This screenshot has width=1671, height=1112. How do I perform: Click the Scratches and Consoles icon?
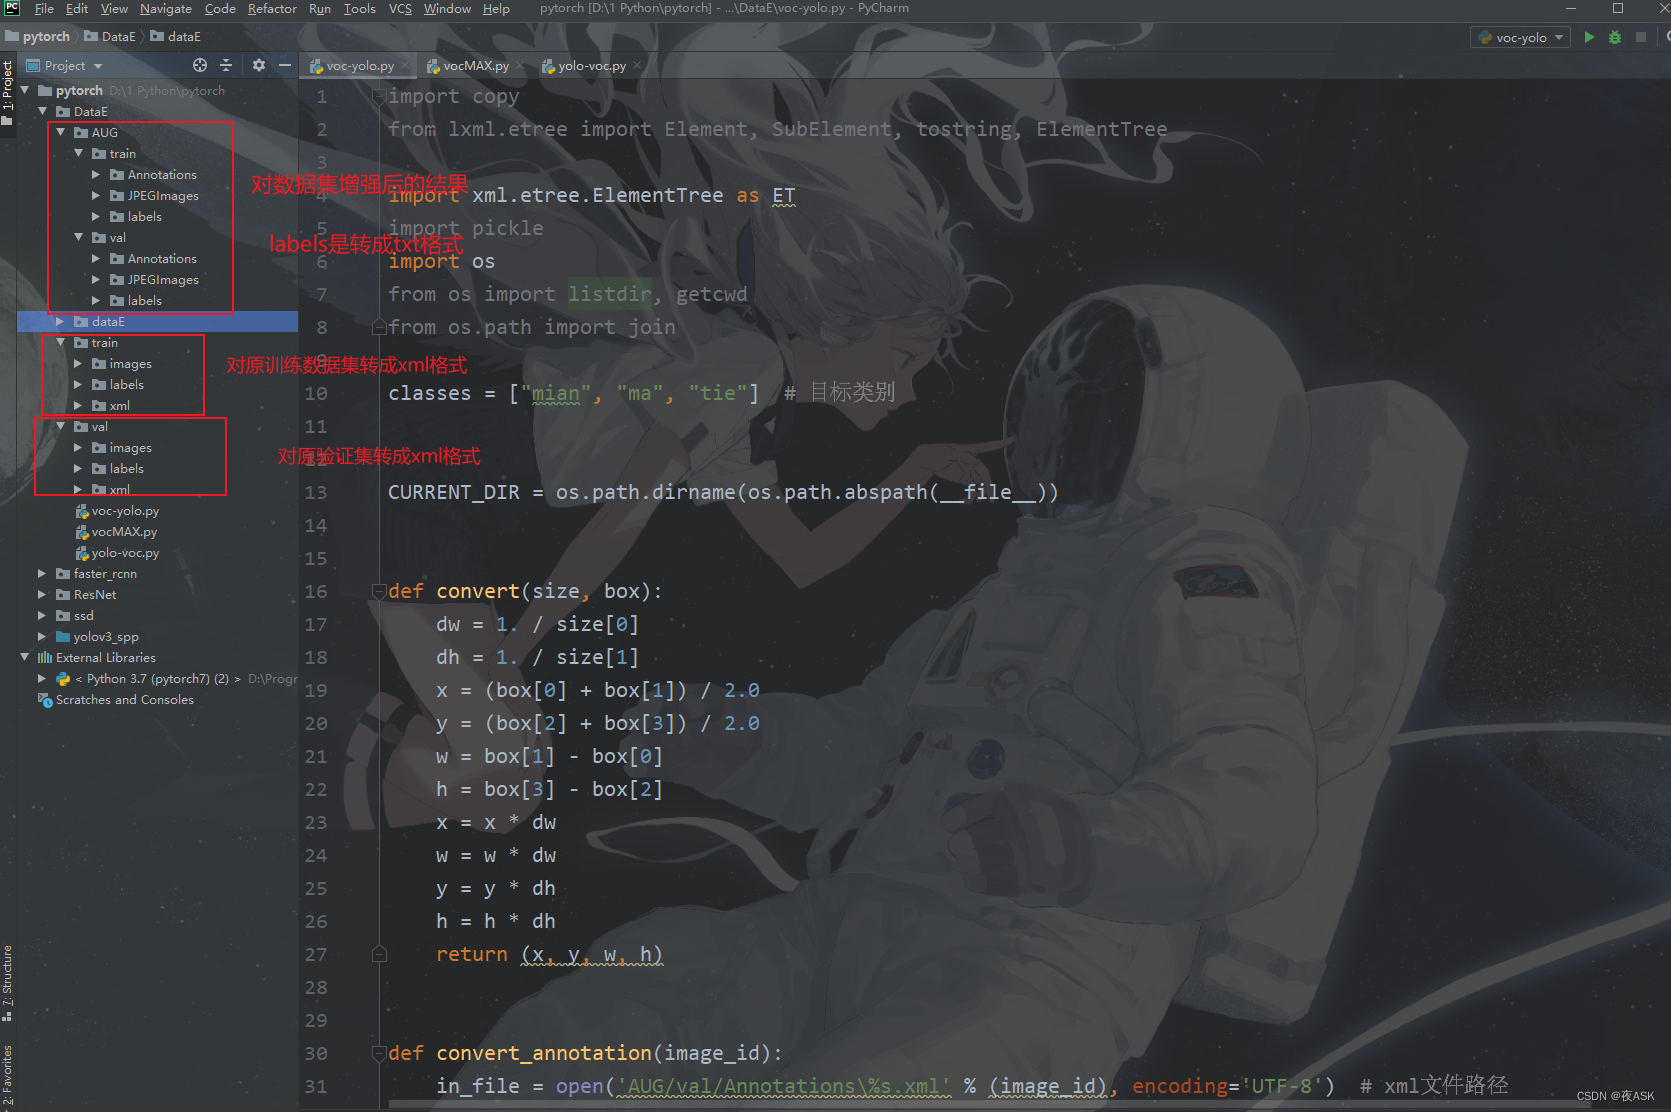[x=45, y=700]
